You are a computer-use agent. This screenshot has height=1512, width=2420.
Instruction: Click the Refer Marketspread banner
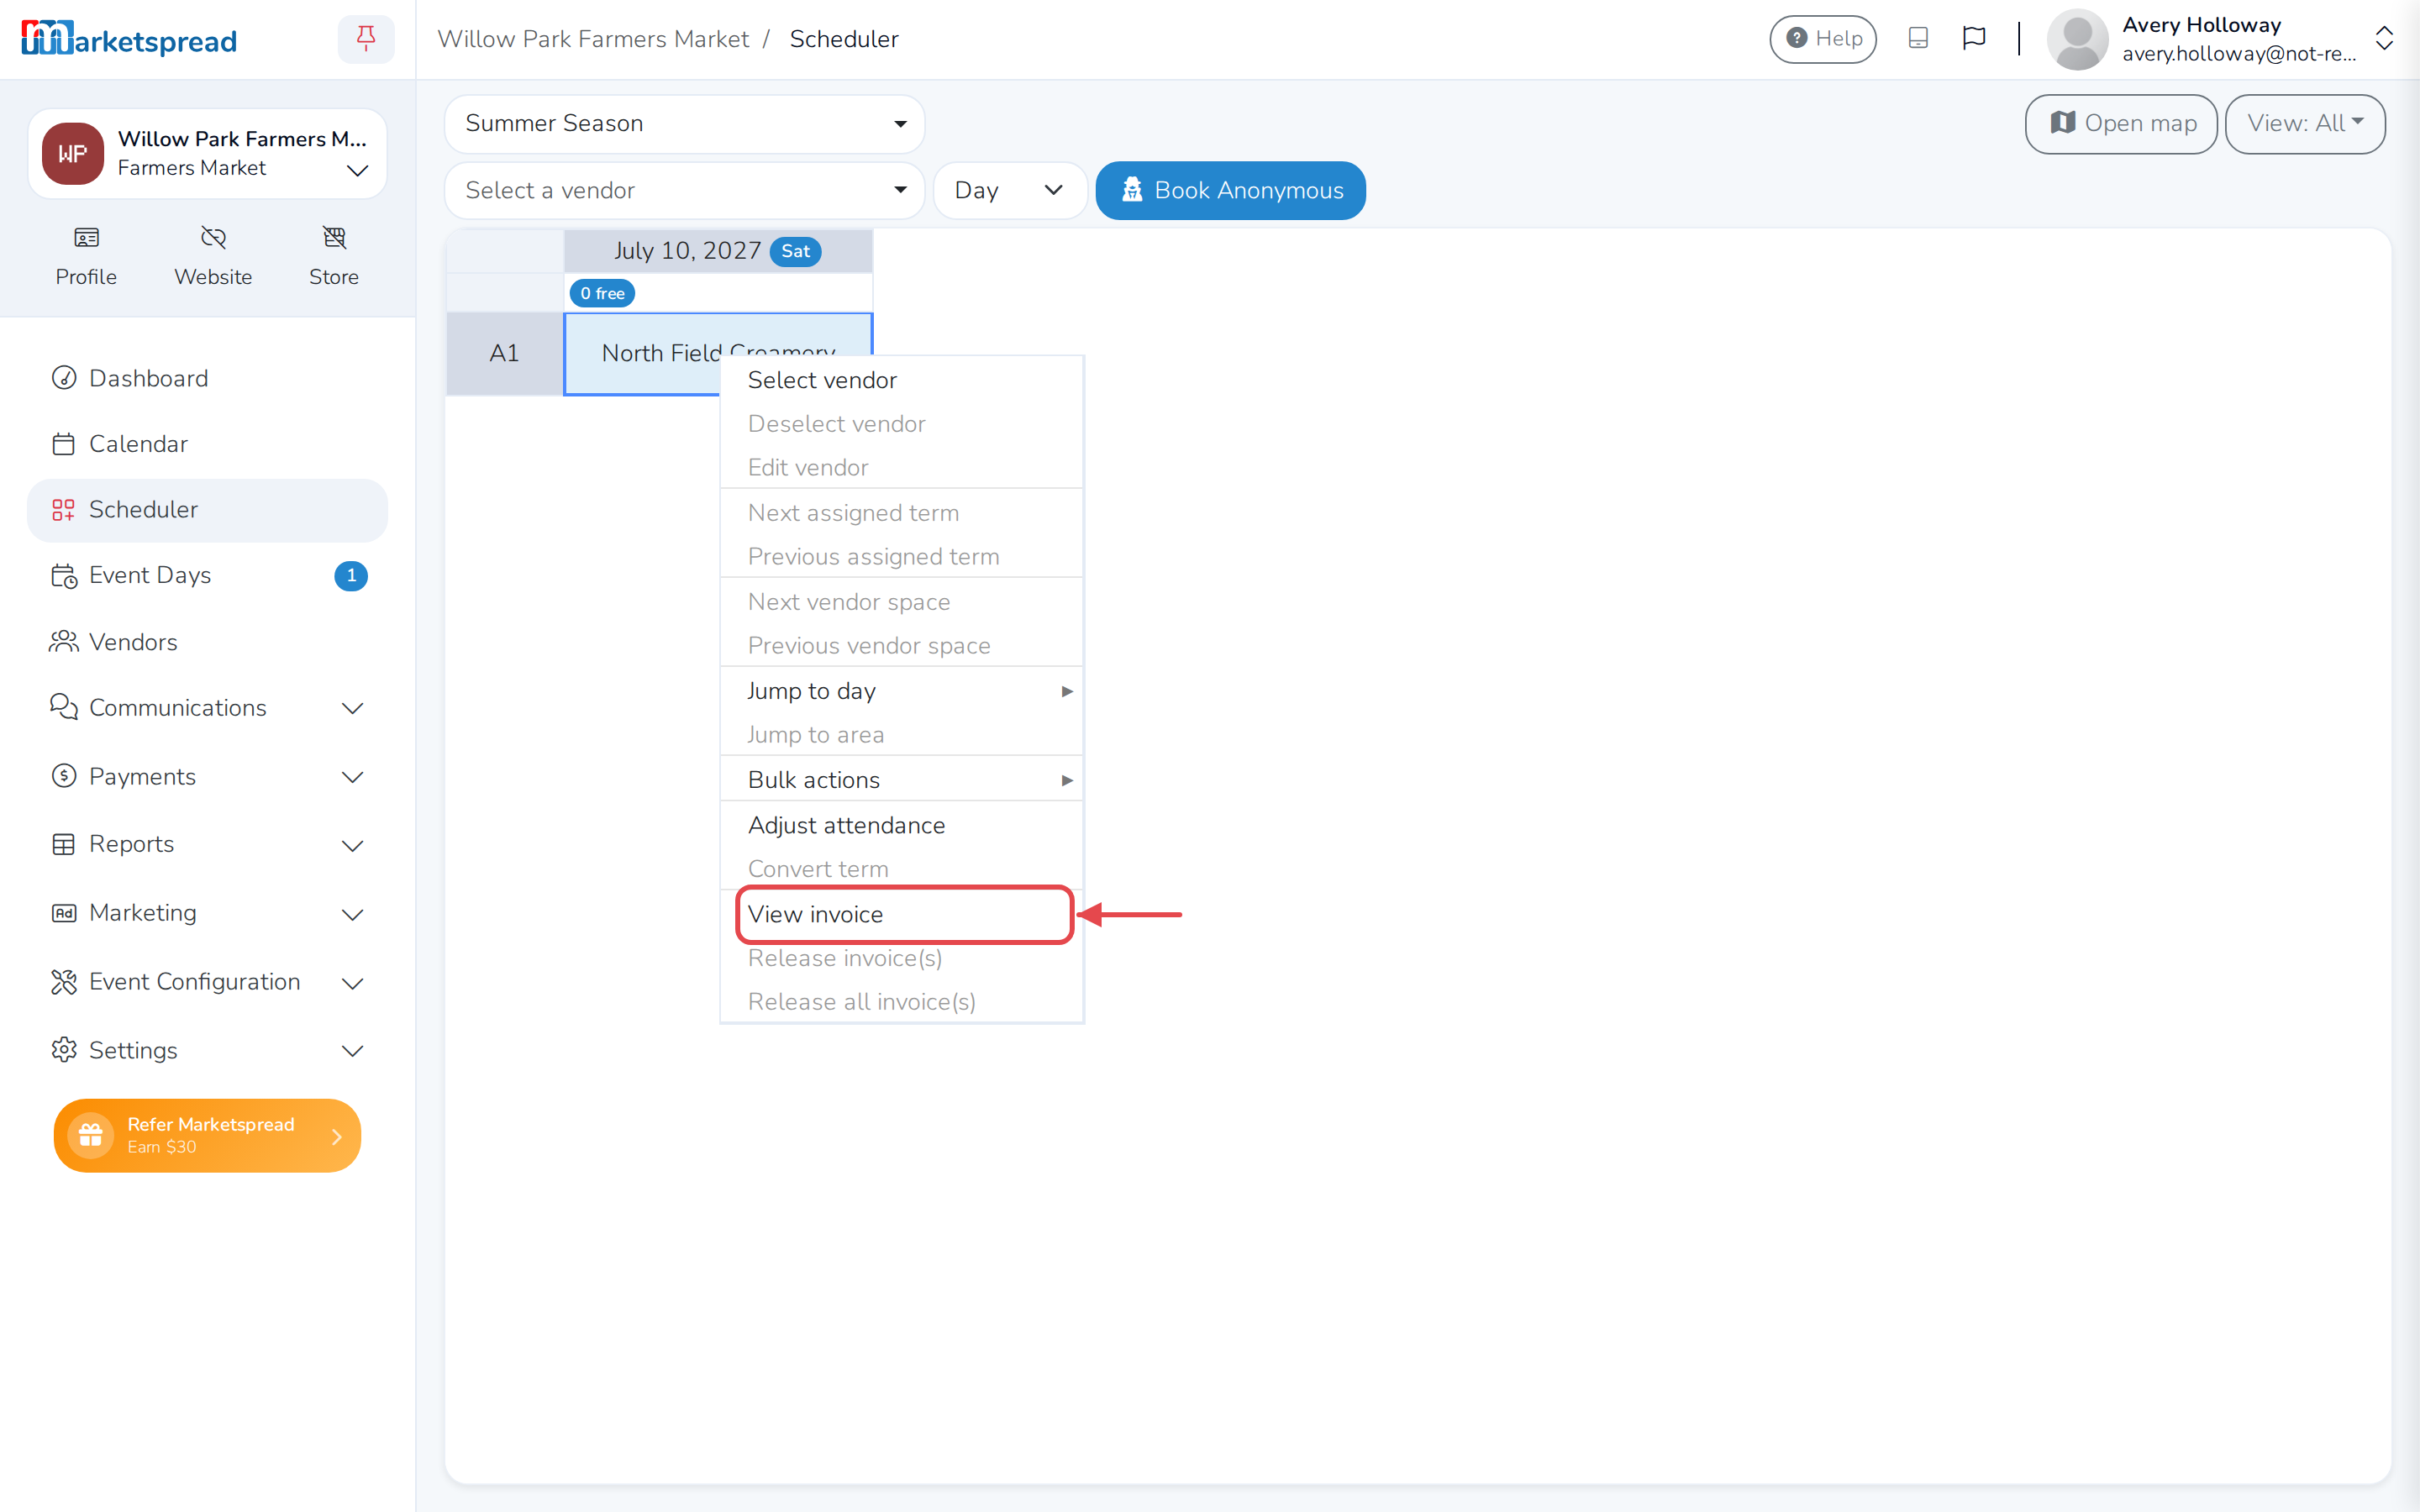point(207,1136)
